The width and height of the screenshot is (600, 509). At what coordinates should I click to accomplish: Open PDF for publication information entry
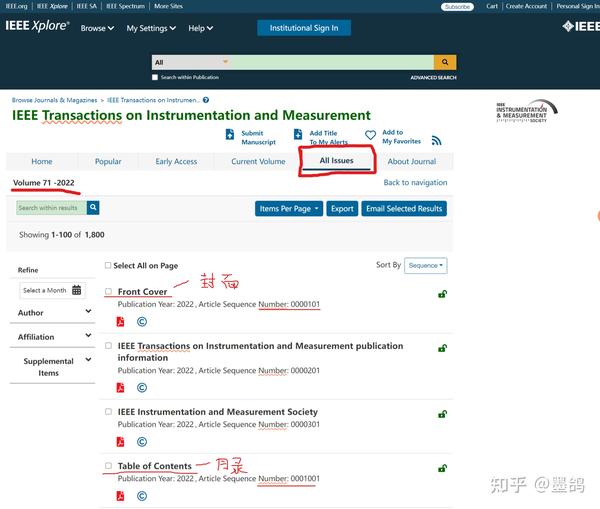(121, 388)
